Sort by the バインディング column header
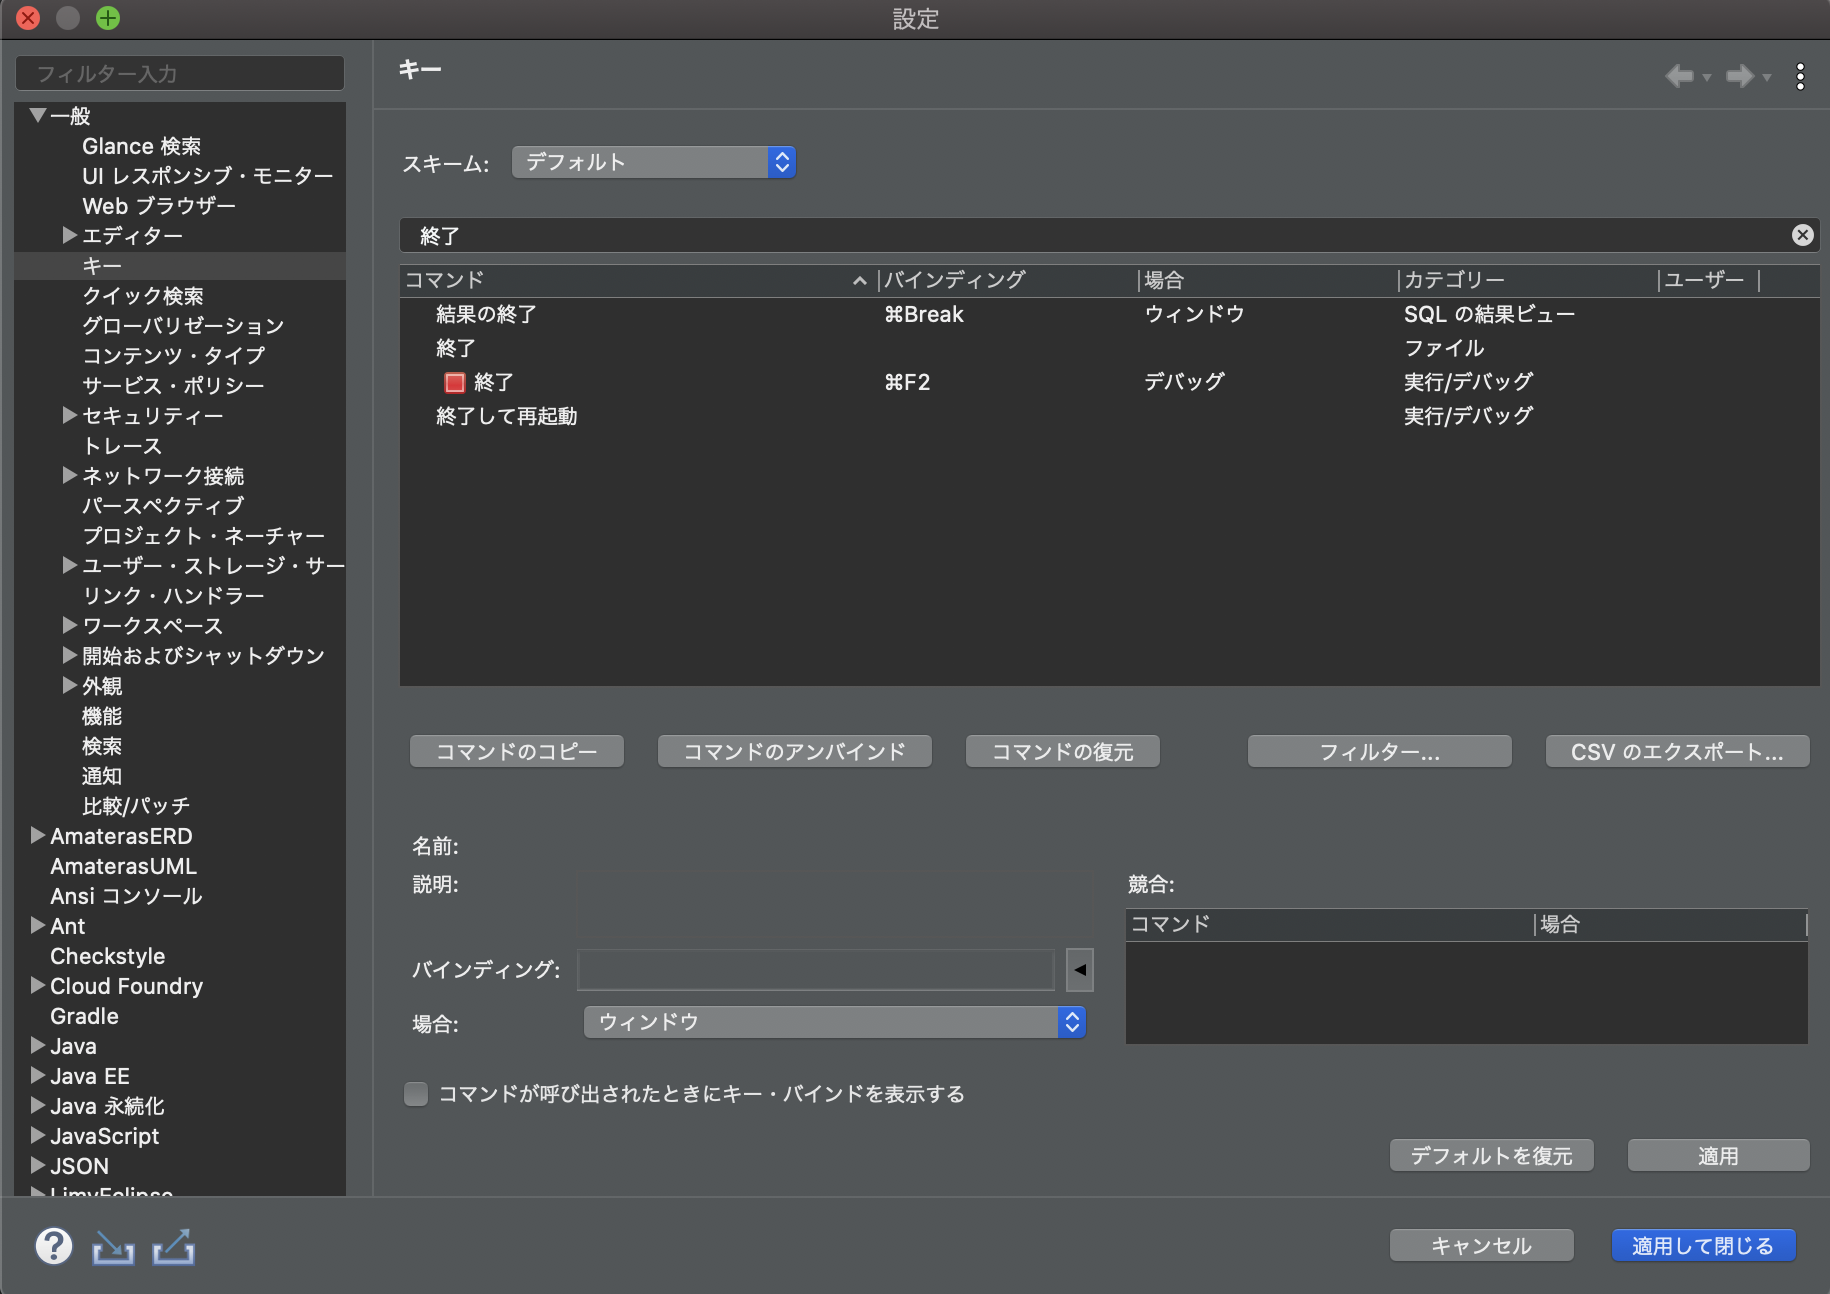The width and height of the screenshot is (1830, 1294). [x=1008, y=280]
